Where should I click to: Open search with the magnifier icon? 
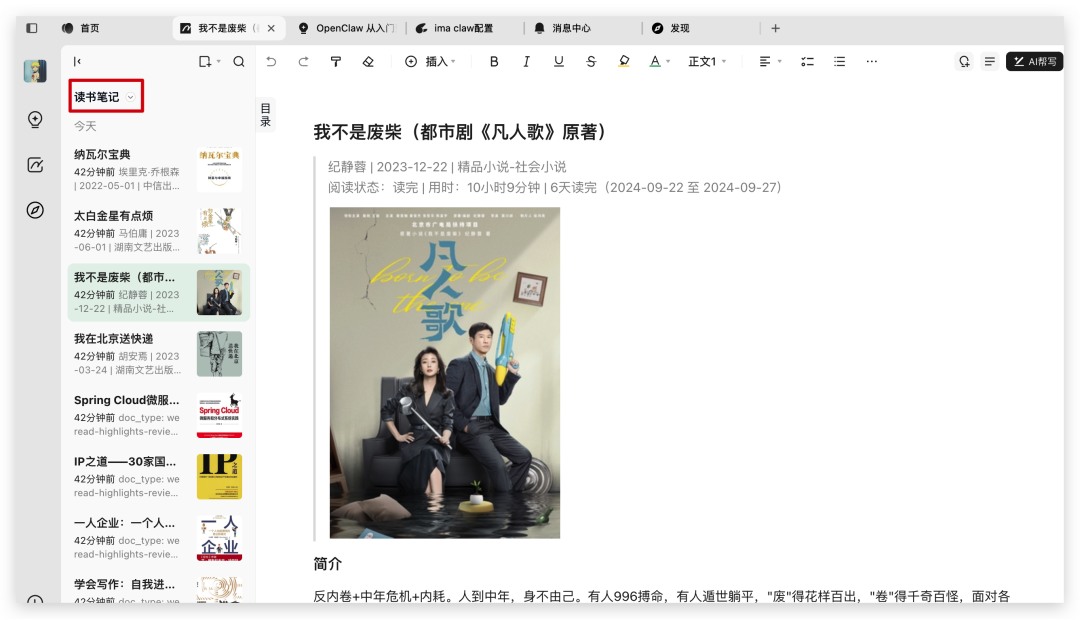coord(239,61)
